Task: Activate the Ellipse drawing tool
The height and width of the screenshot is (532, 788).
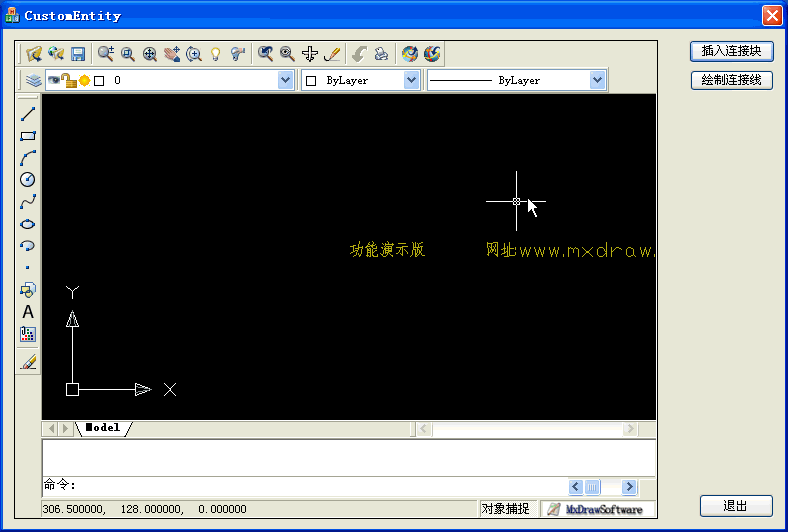Action: point(28,224)
